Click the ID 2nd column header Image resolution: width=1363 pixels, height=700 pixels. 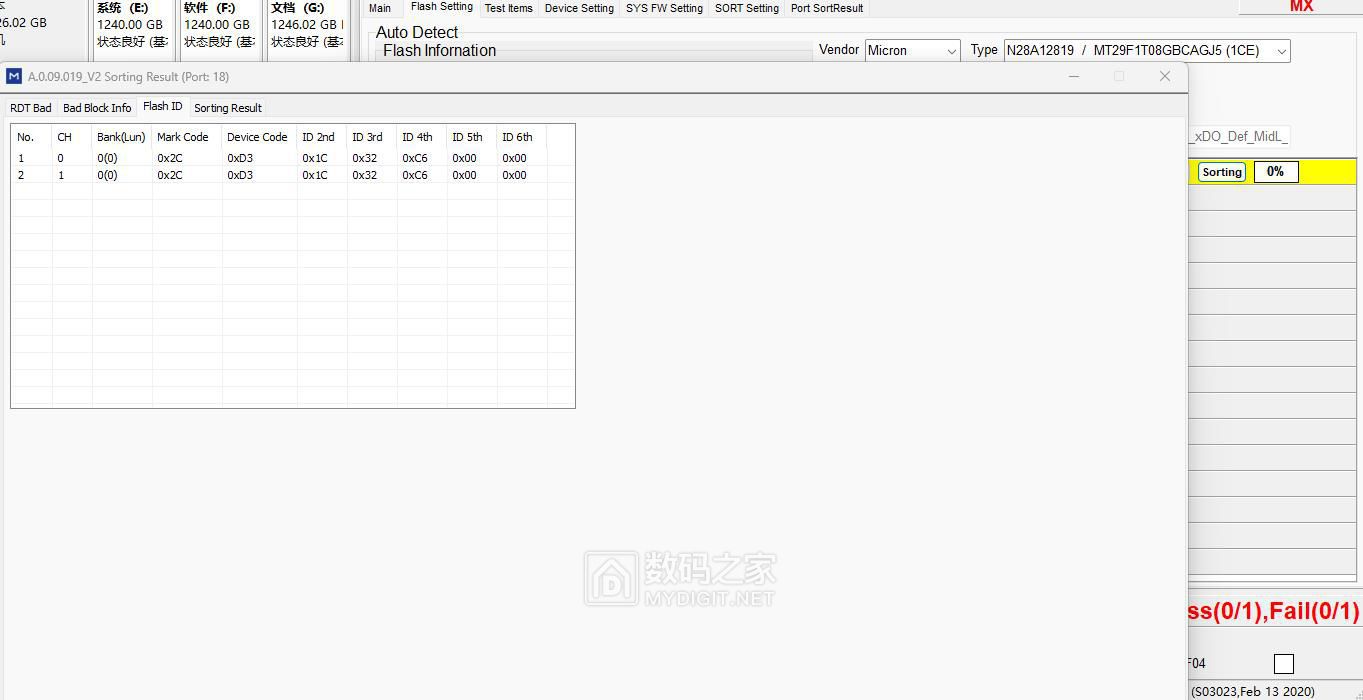tap(322, 137)
